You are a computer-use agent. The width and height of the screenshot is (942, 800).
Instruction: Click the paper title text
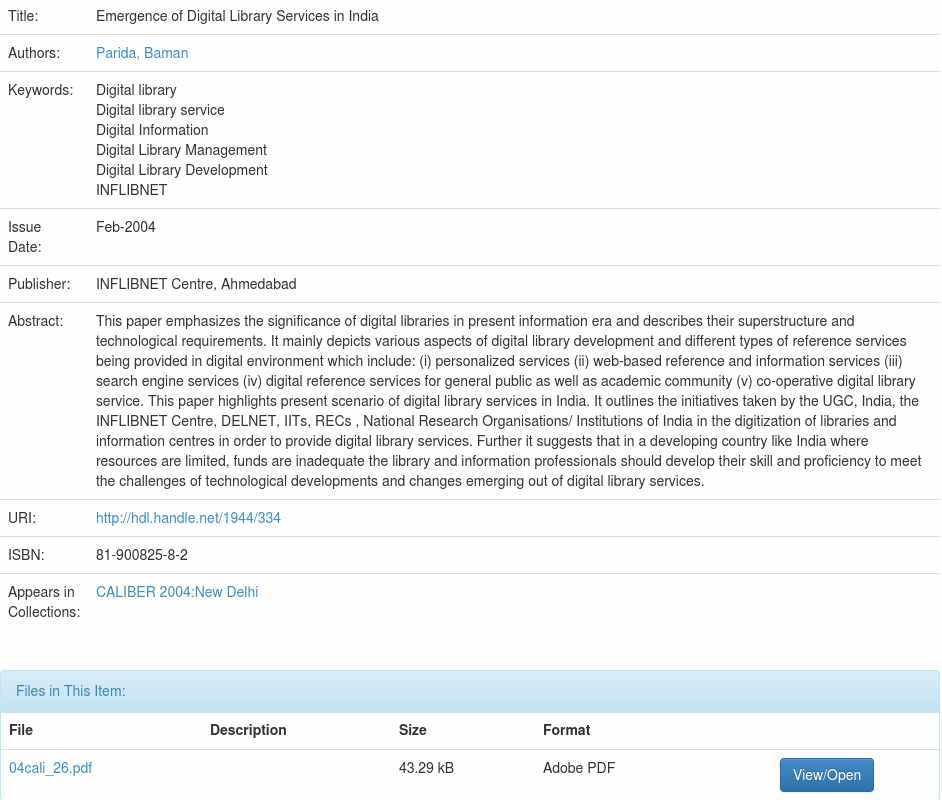(x=237, y=16)
